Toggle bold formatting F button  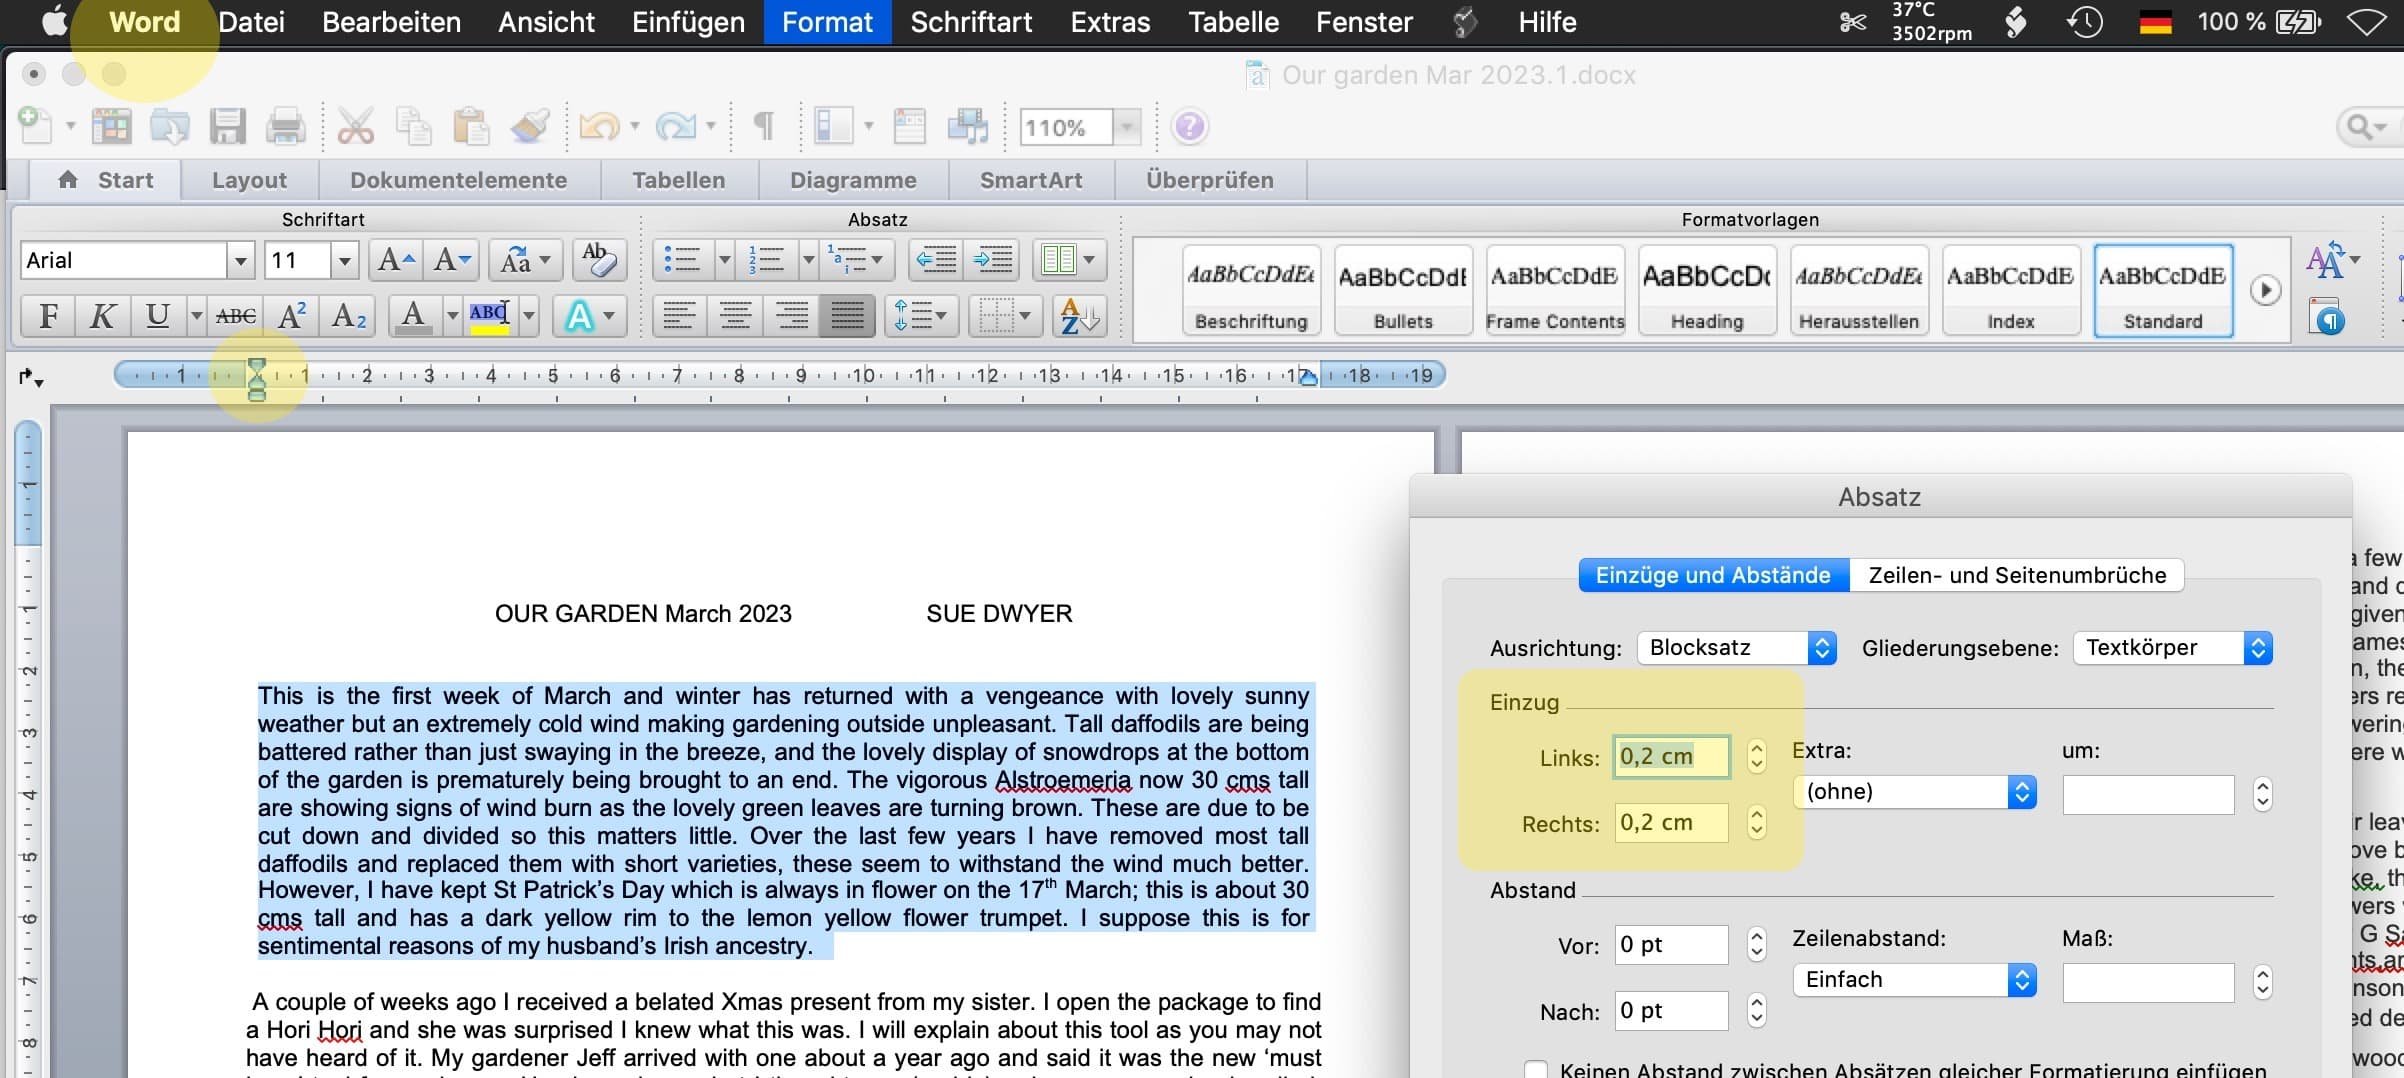click(x=48, y=317)
